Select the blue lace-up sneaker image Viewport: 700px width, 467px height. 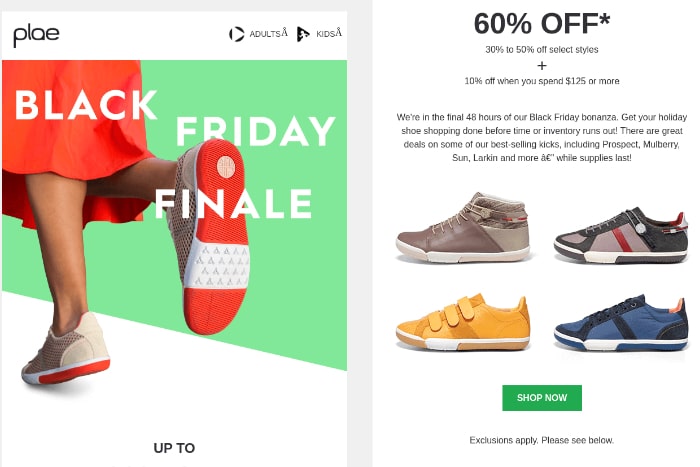tap(621, 322)
